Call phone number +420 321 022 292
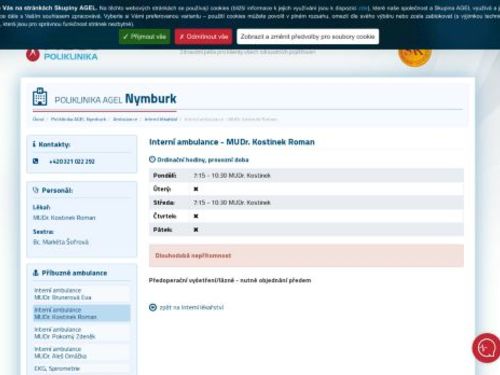 pyautogui.click(x=72, y=162)
